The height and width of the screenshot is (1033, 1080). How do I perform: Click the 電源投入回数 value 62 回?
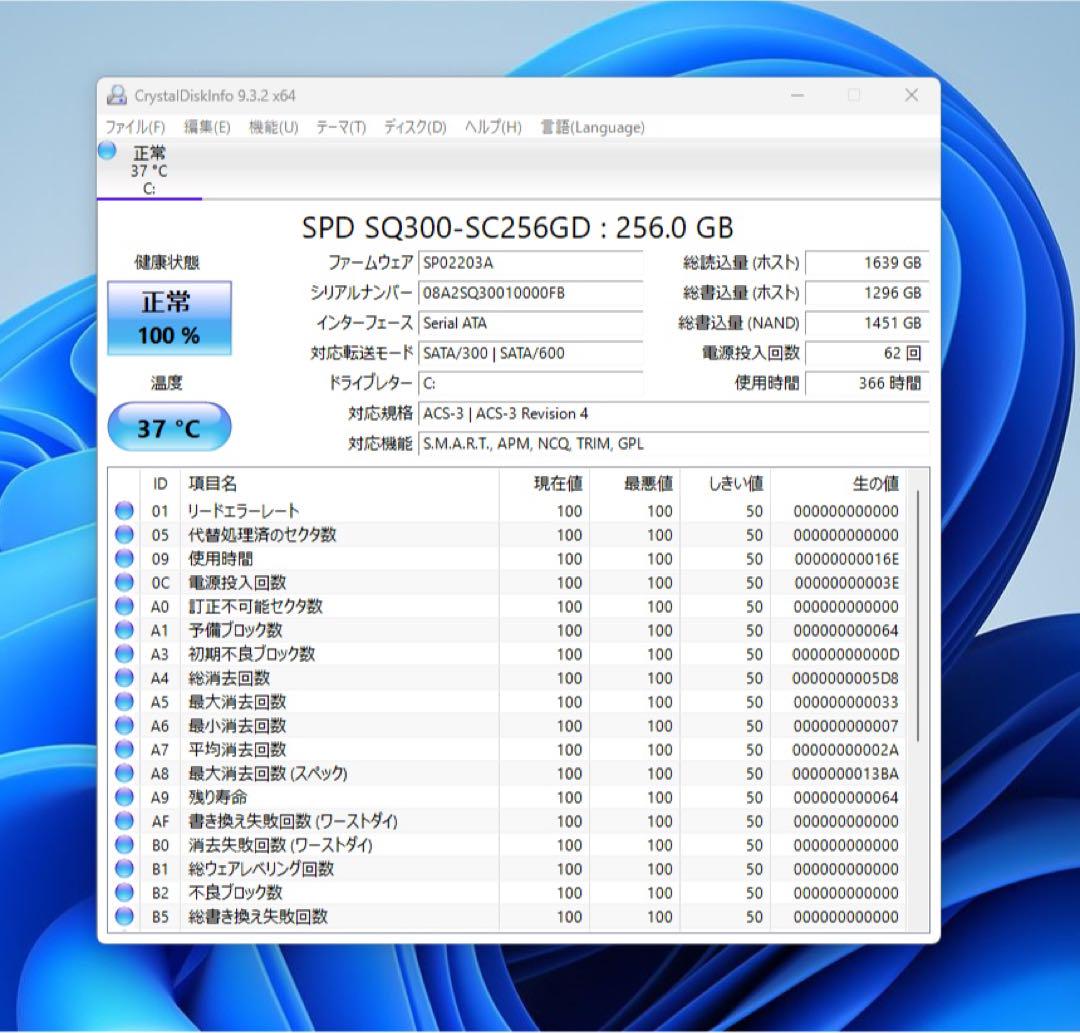click(867, 353)
